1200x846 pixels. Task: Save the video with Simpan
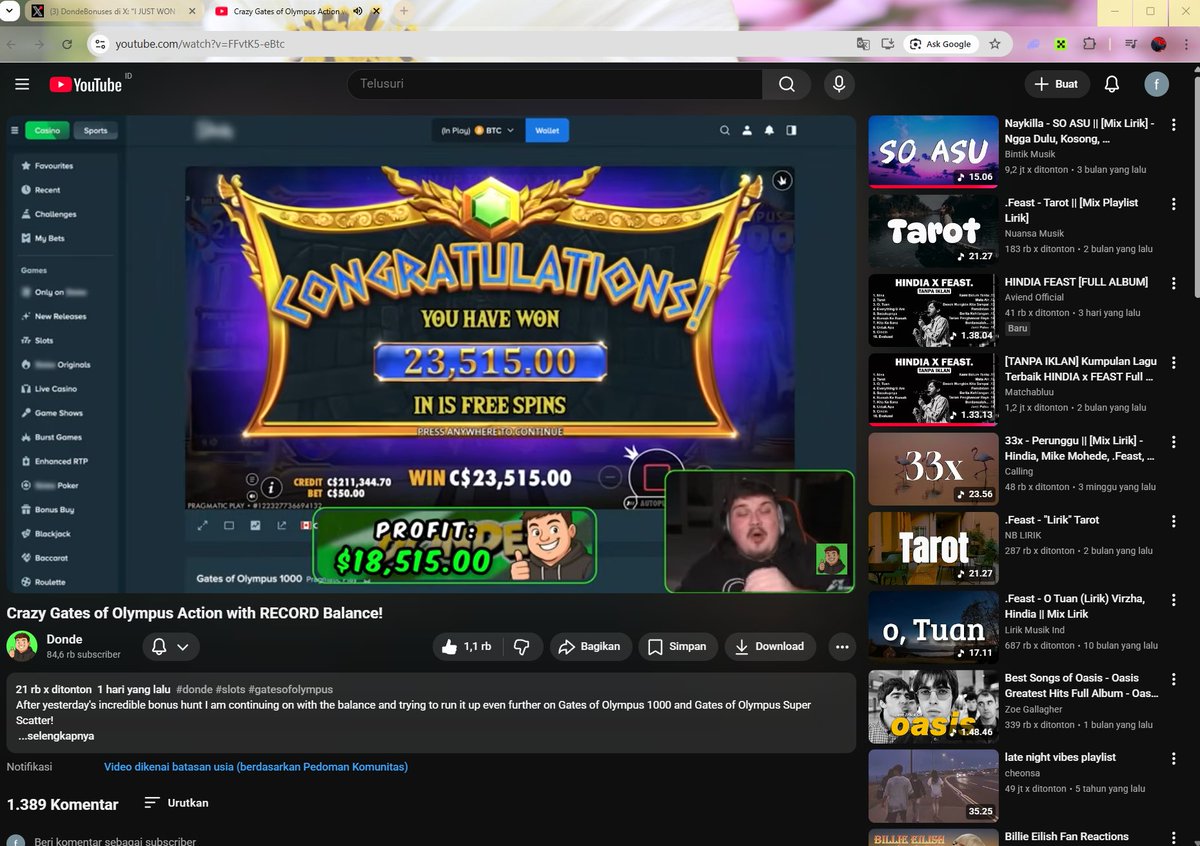click(x=677, y=647)
